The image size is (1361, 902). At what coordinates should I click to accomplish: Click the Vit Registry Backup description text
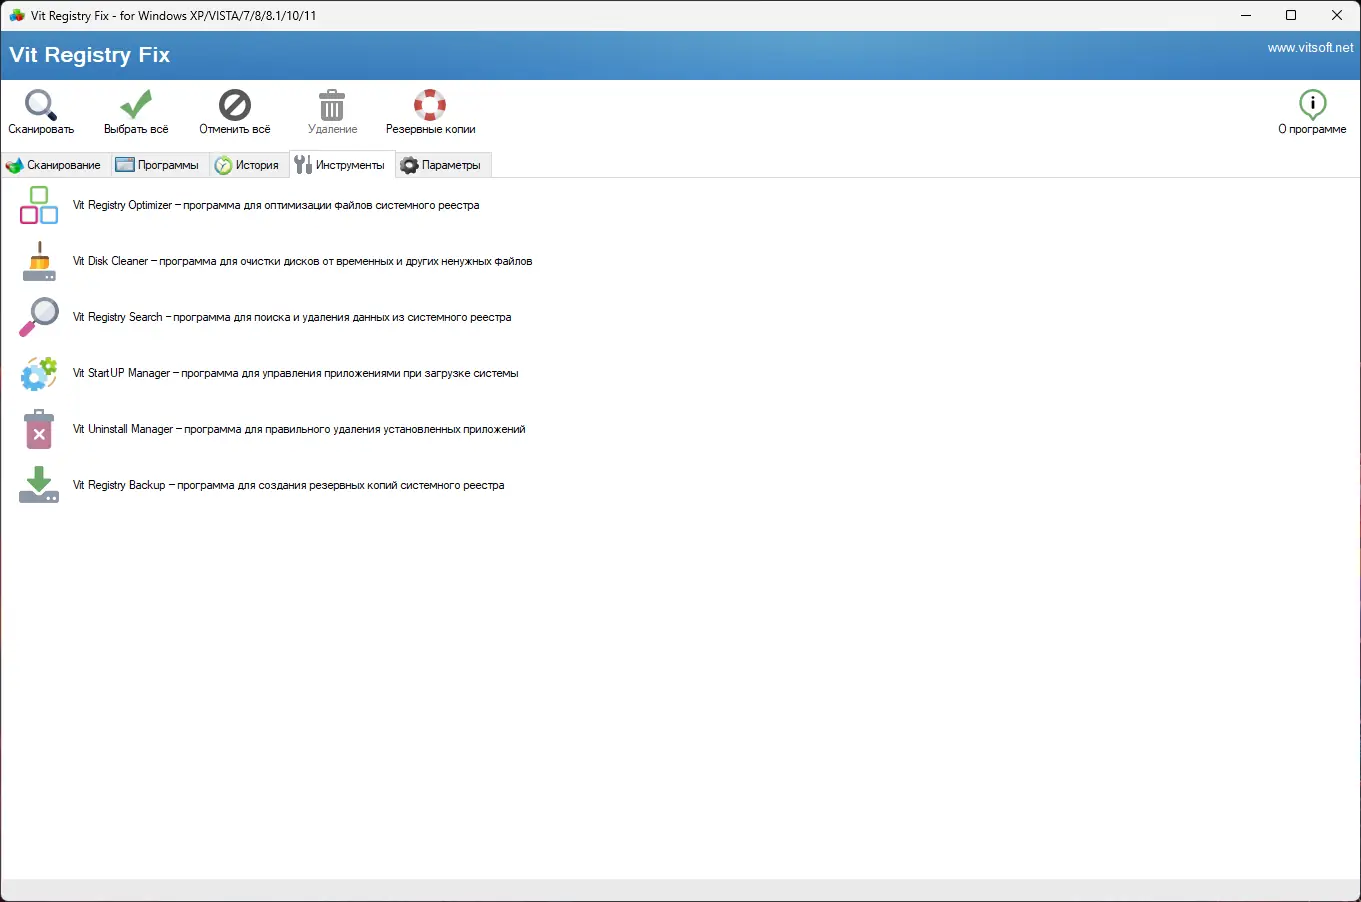289,485
